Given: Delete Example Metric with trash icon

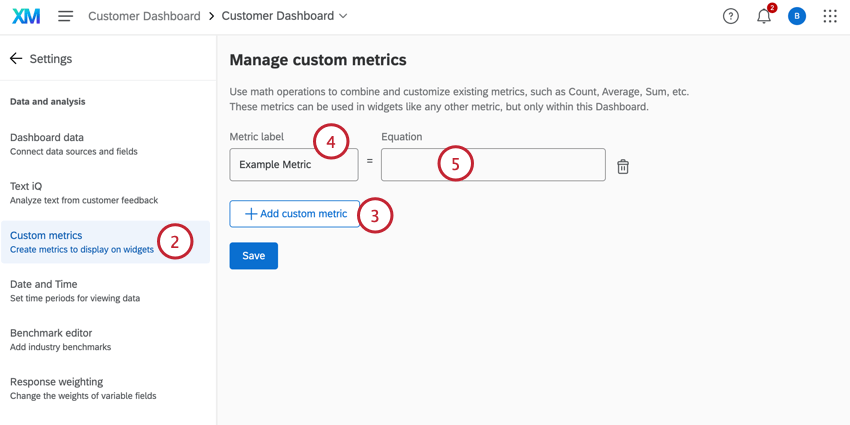Looking at the screenshot, I should [x=623, y=167].
